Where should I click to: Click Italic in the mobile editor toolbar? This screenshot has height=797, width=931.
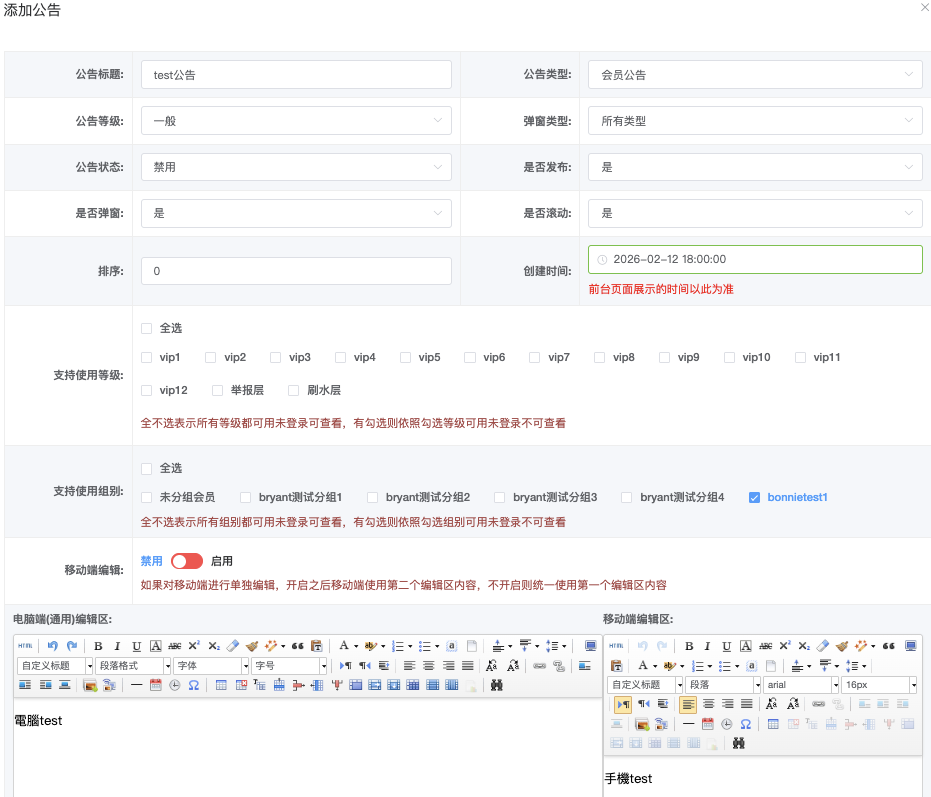pos(708,646)
